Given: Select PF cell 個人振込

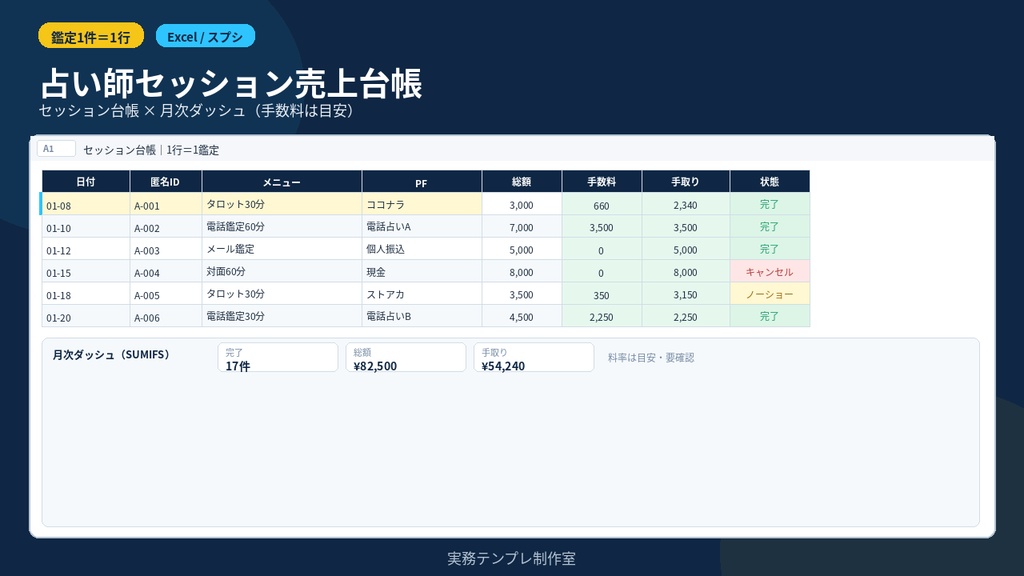Looking at the screenshot, I should (x=422, y=249).
